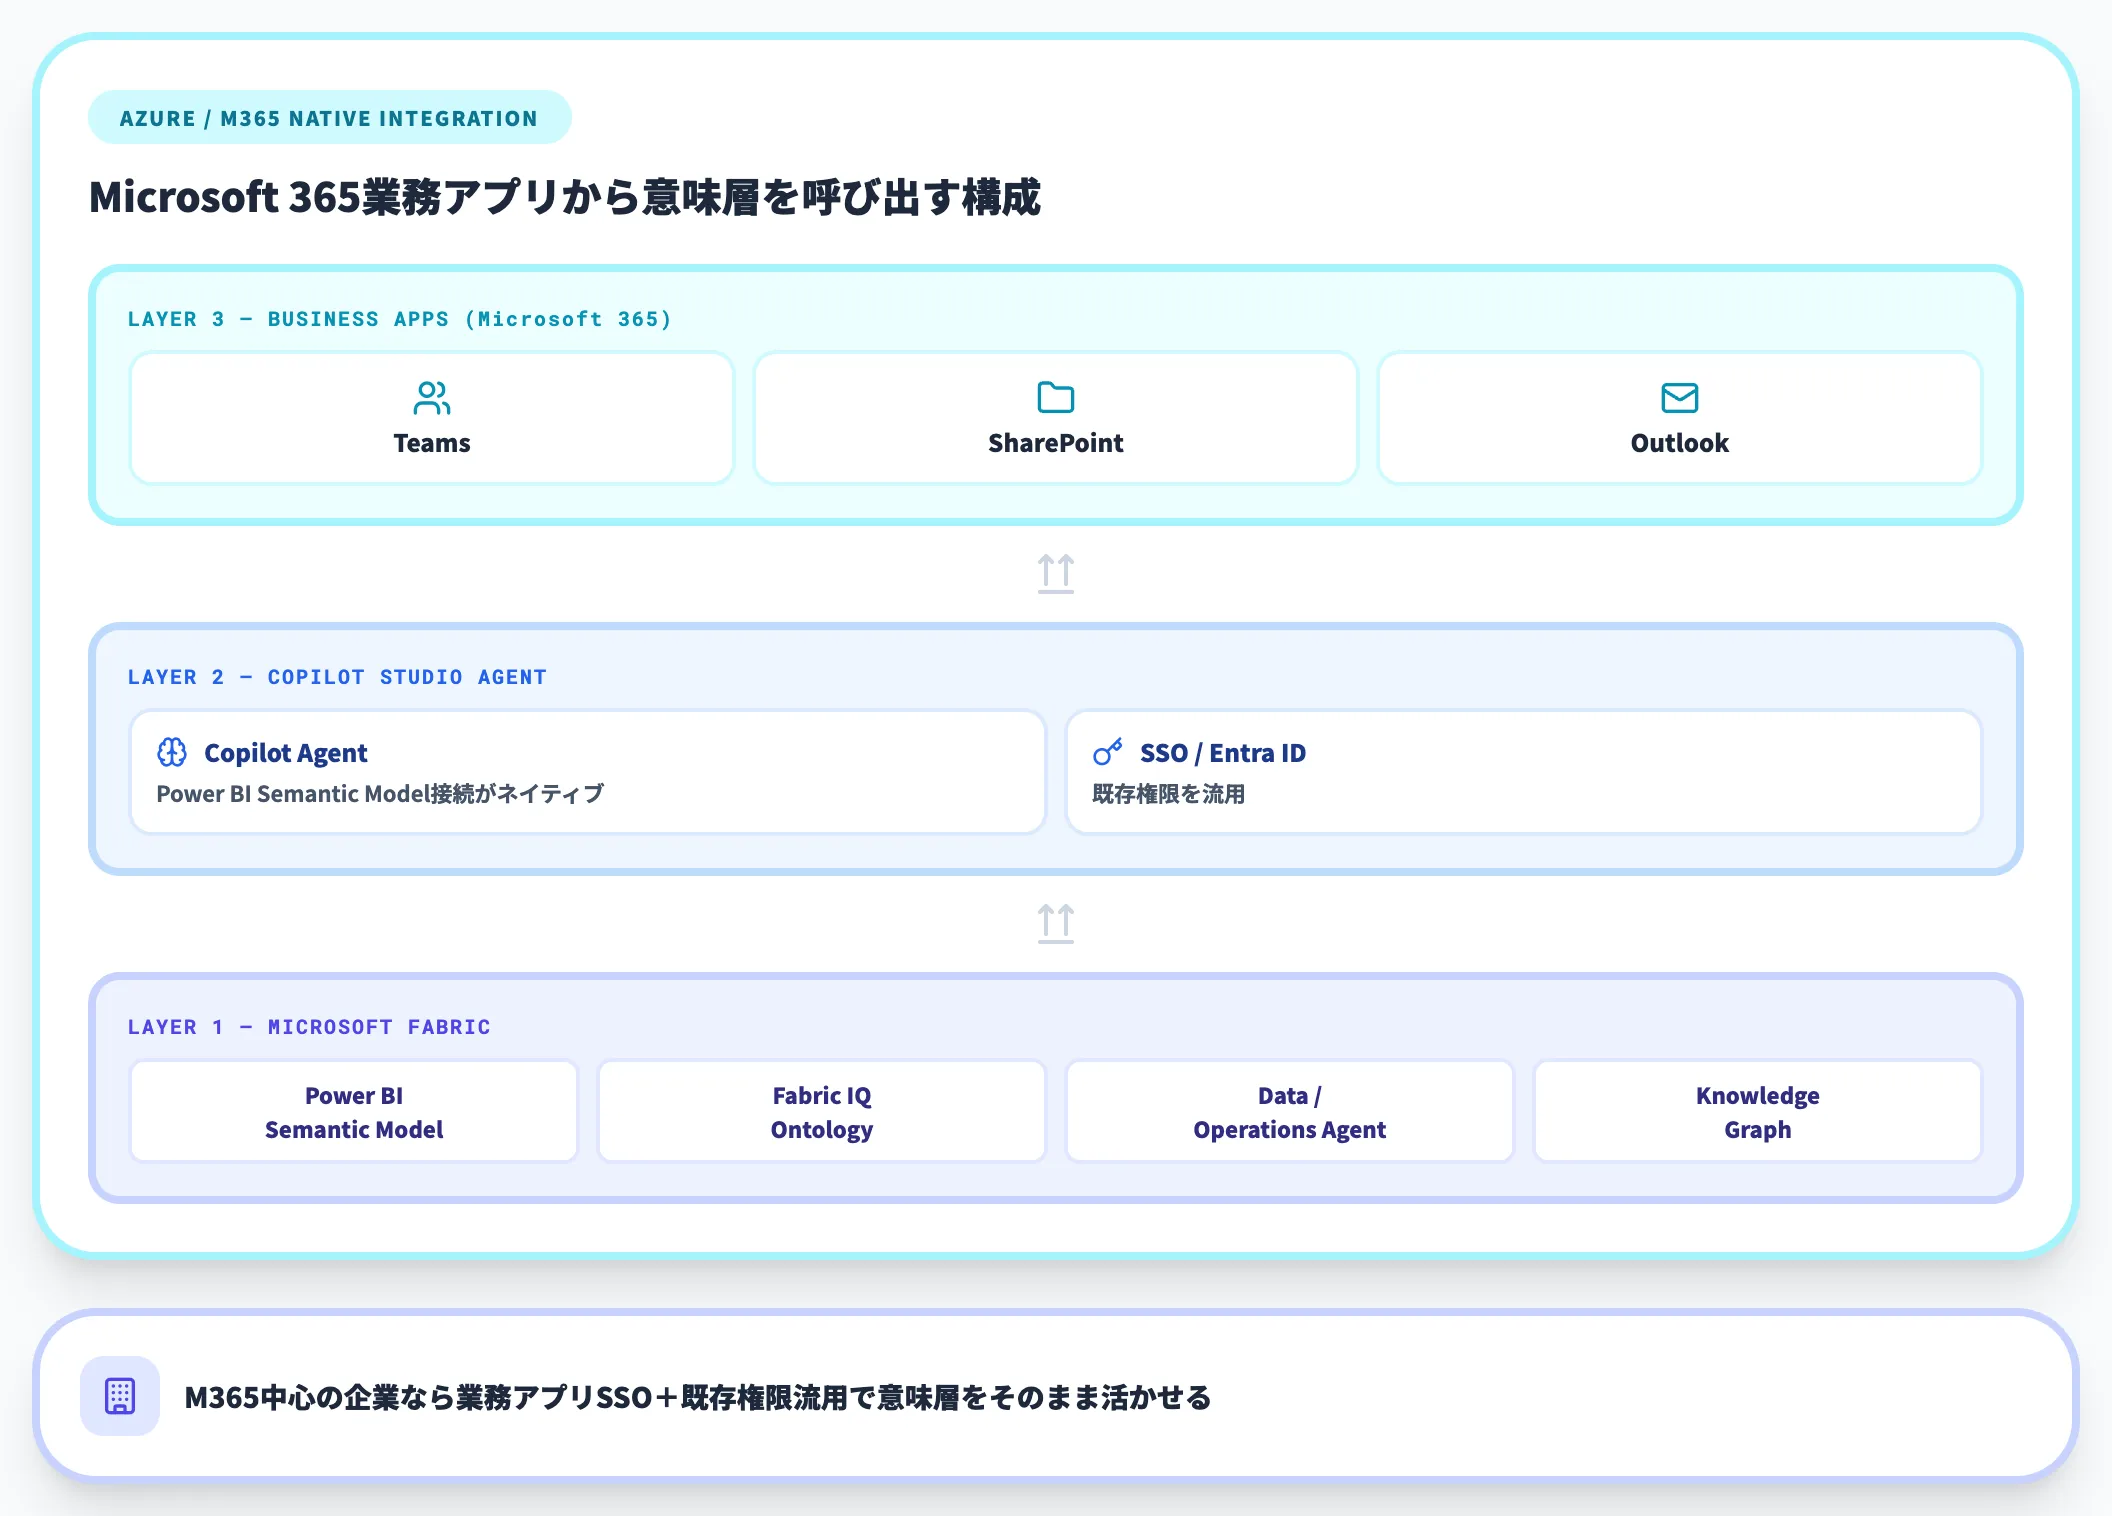This screenshot has height=1516, width=2112.
Task: Click the up arrows below Layer 3
Action: click(x=1055, y=573)
